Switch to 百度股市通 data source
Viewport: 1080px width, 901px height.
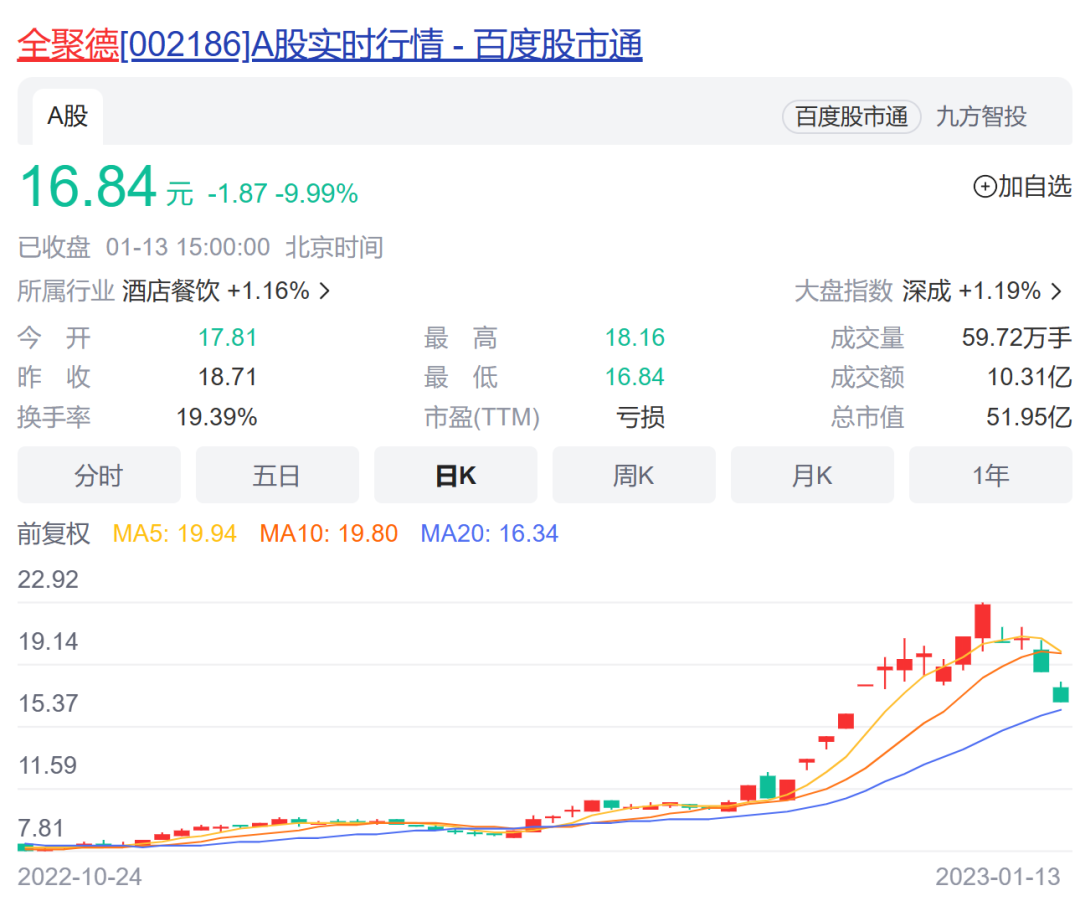tap(851, 116)
